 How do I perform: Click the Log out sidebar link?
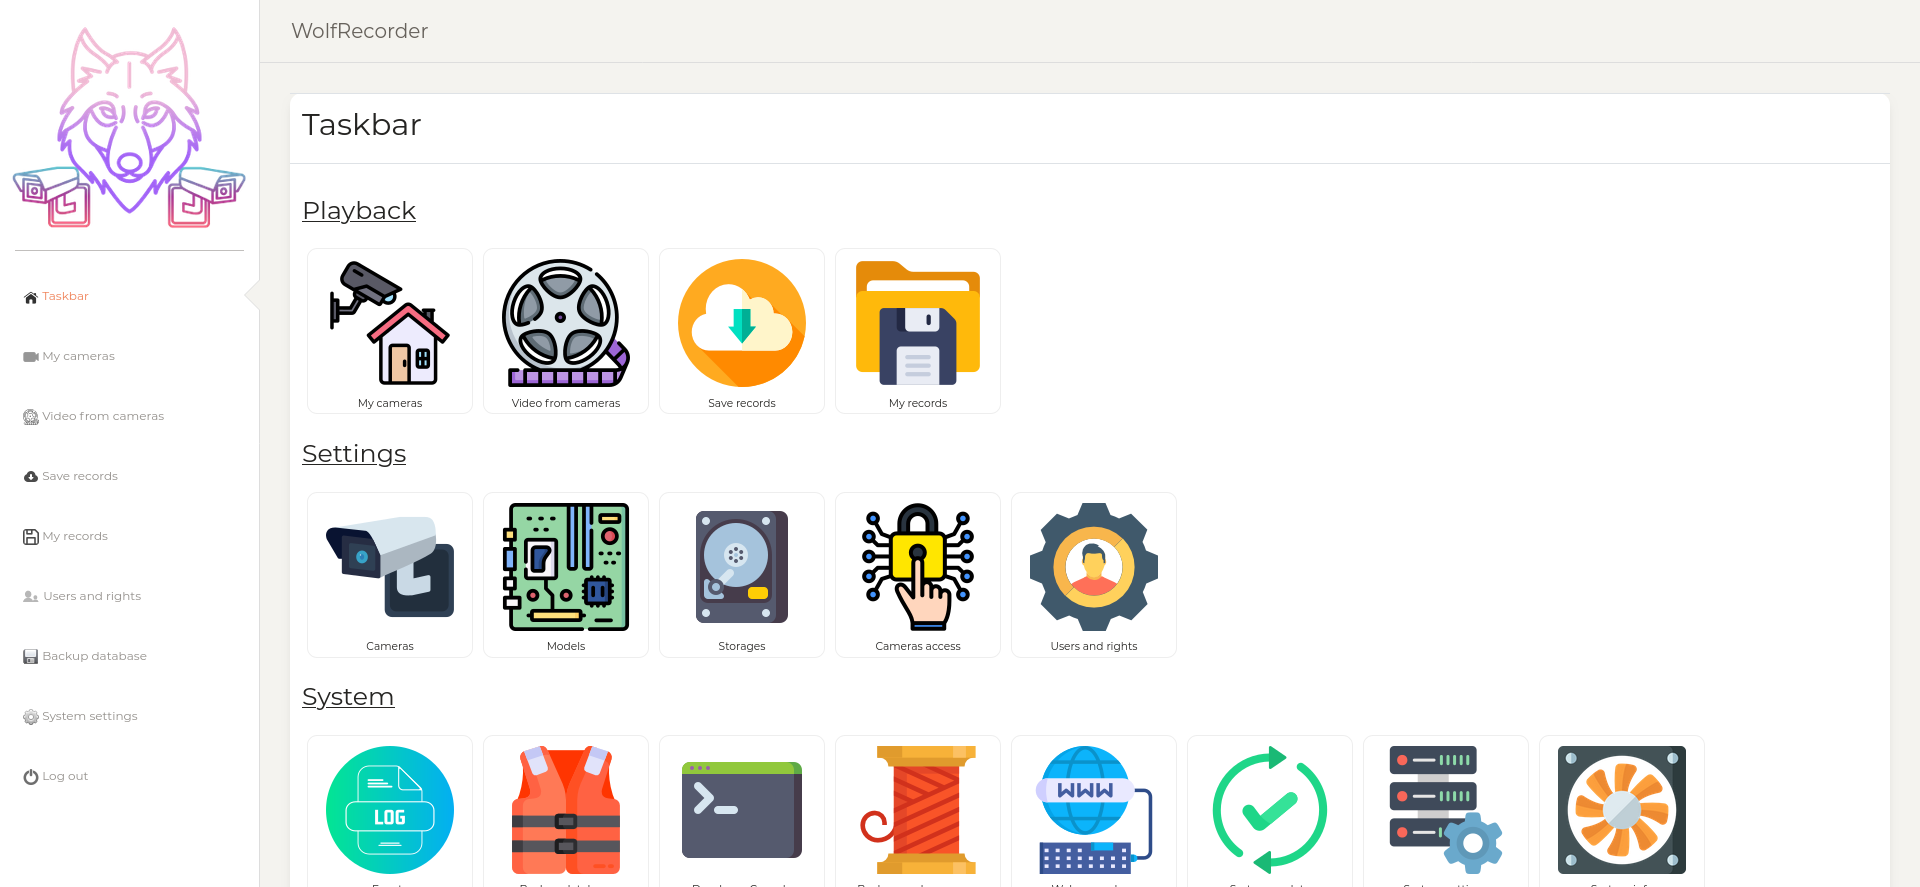(64, 777)
